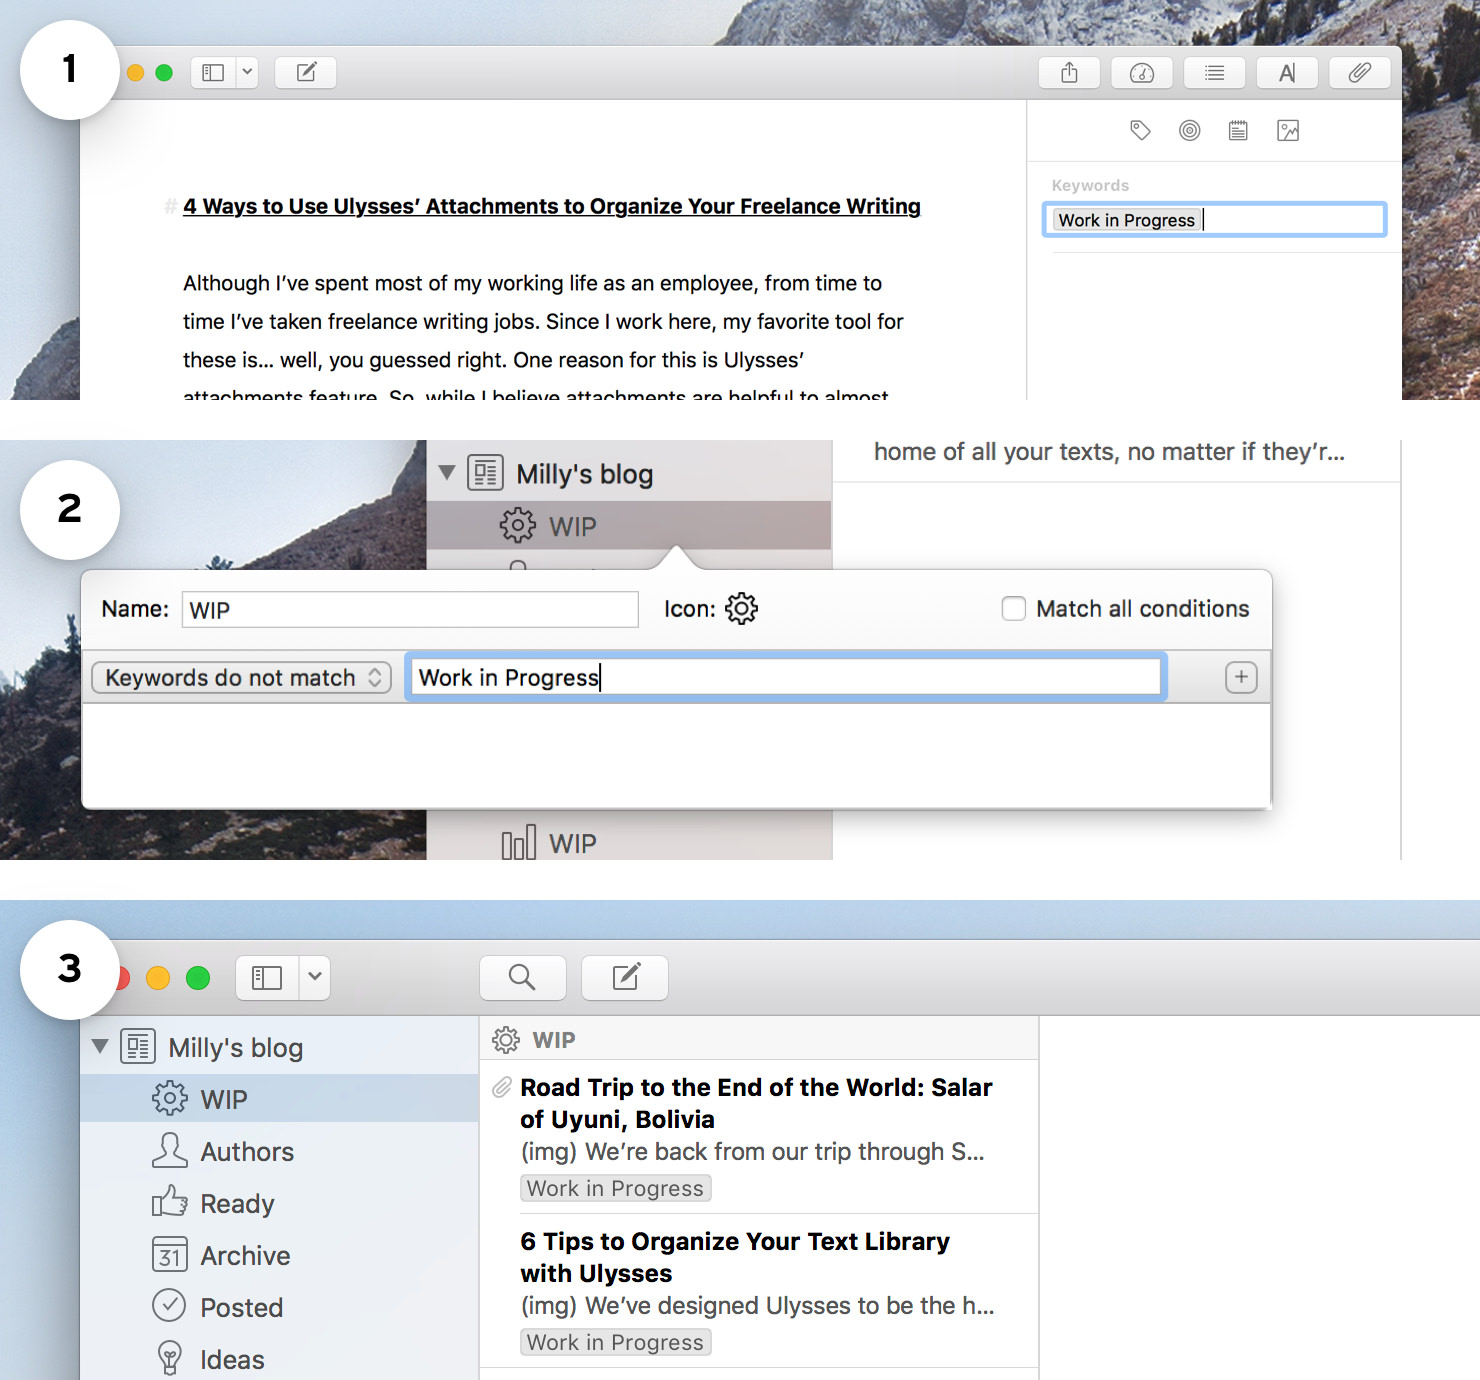This screenshot has height=1380, width=1480.
Task: Click the New Sheet compose icon in screenshot 1
Action: tap(306, 73)
